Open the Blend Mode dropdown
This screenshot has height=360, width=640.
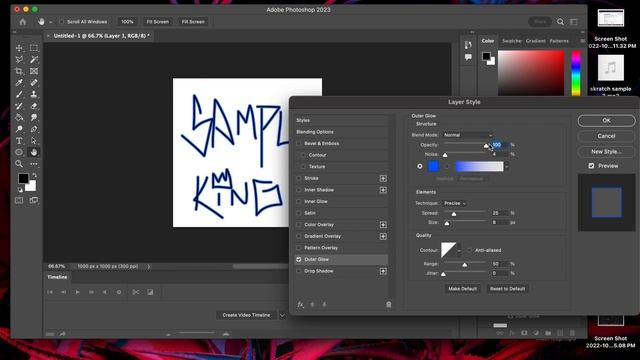(x=467, y=135)
